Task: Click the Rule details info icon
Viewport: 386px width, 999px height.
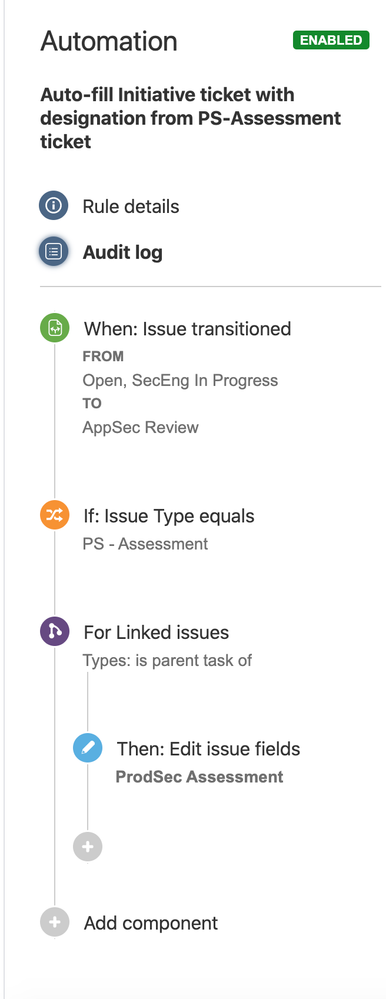Action: pyautogui.click(x=54, y=206)
